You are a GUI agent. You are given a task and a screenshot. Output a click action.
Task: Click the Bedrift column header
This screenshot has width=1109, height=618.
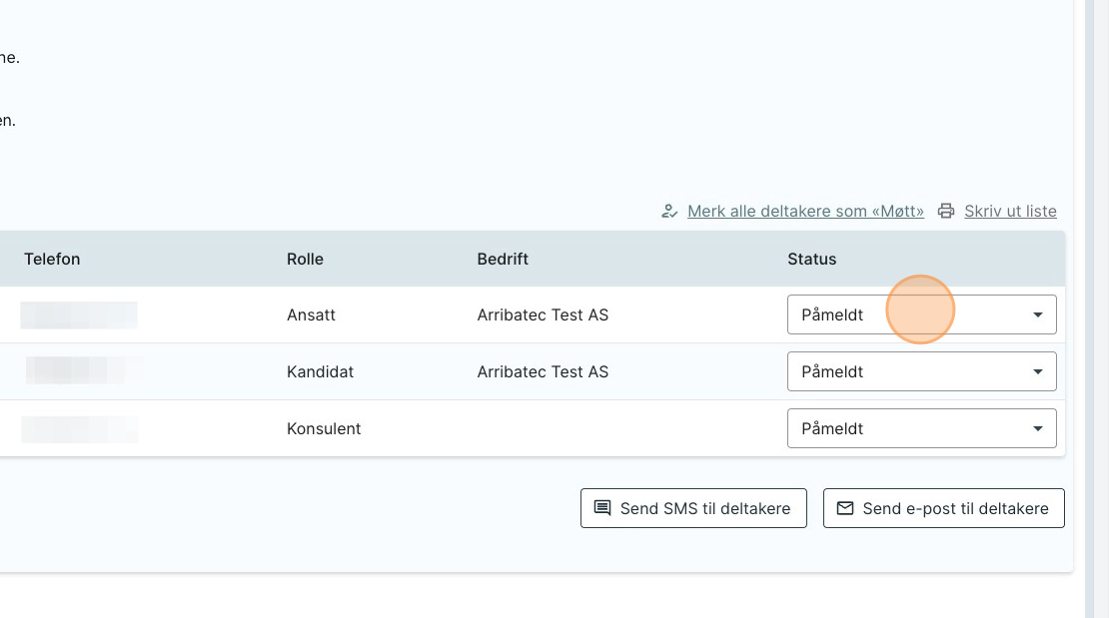(x=502, y=259)
